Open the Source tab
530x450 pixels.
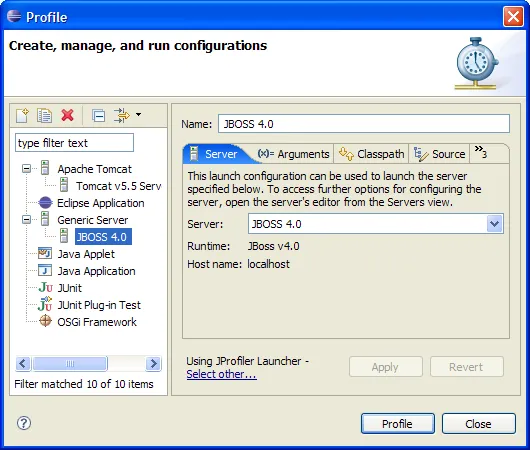439,154
